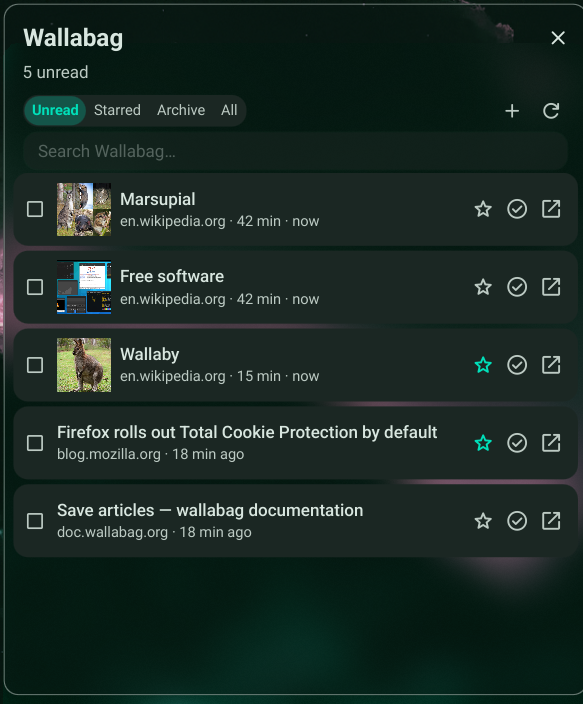Select the Marsupial article checkbox

(35, 209)
